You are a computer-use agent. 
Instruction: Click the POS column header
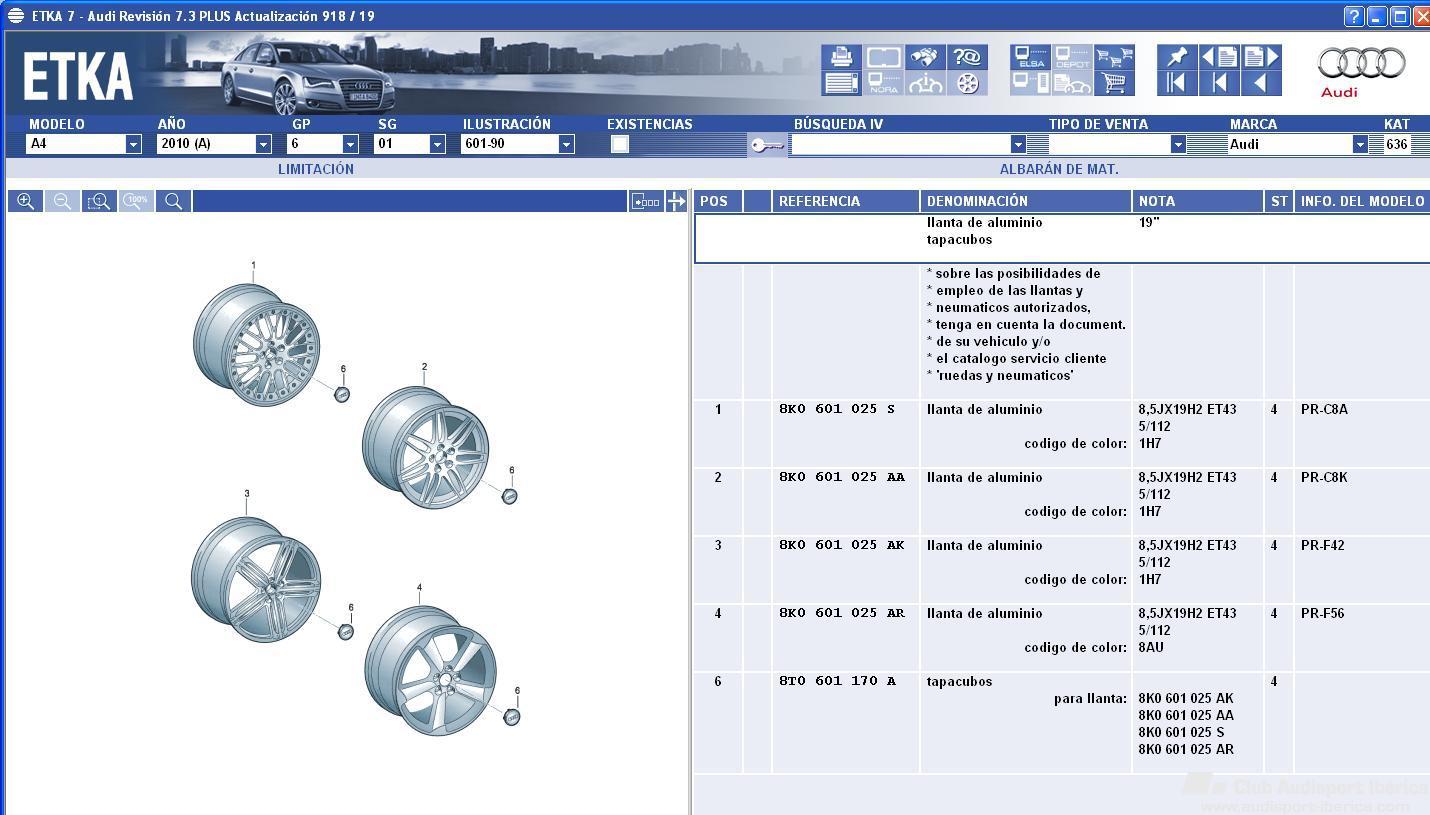(x=718, y=201)
